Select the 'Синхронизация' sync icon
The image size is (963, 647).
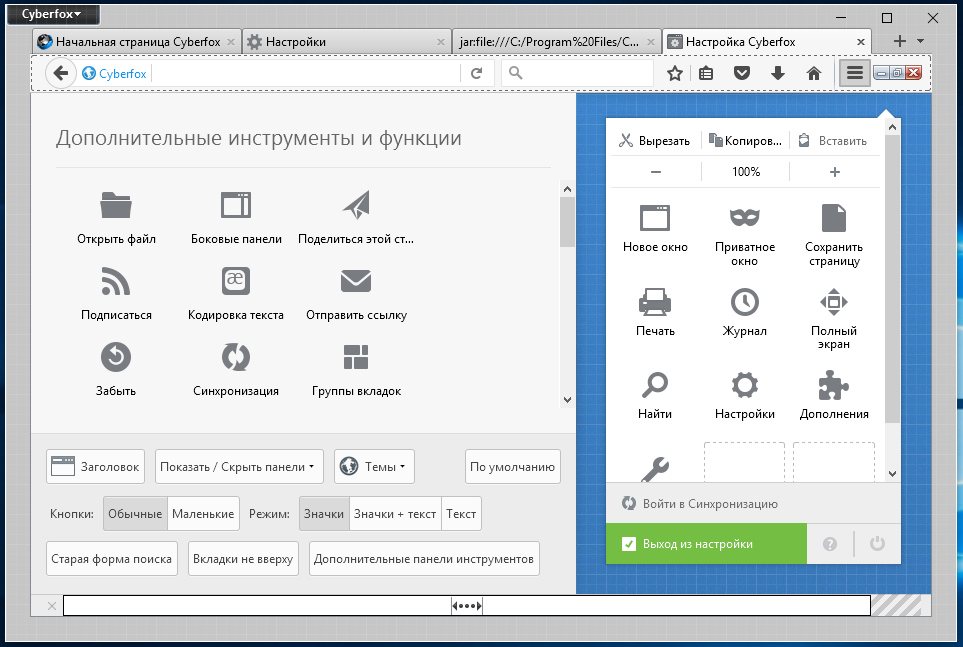tap(236, 357)
